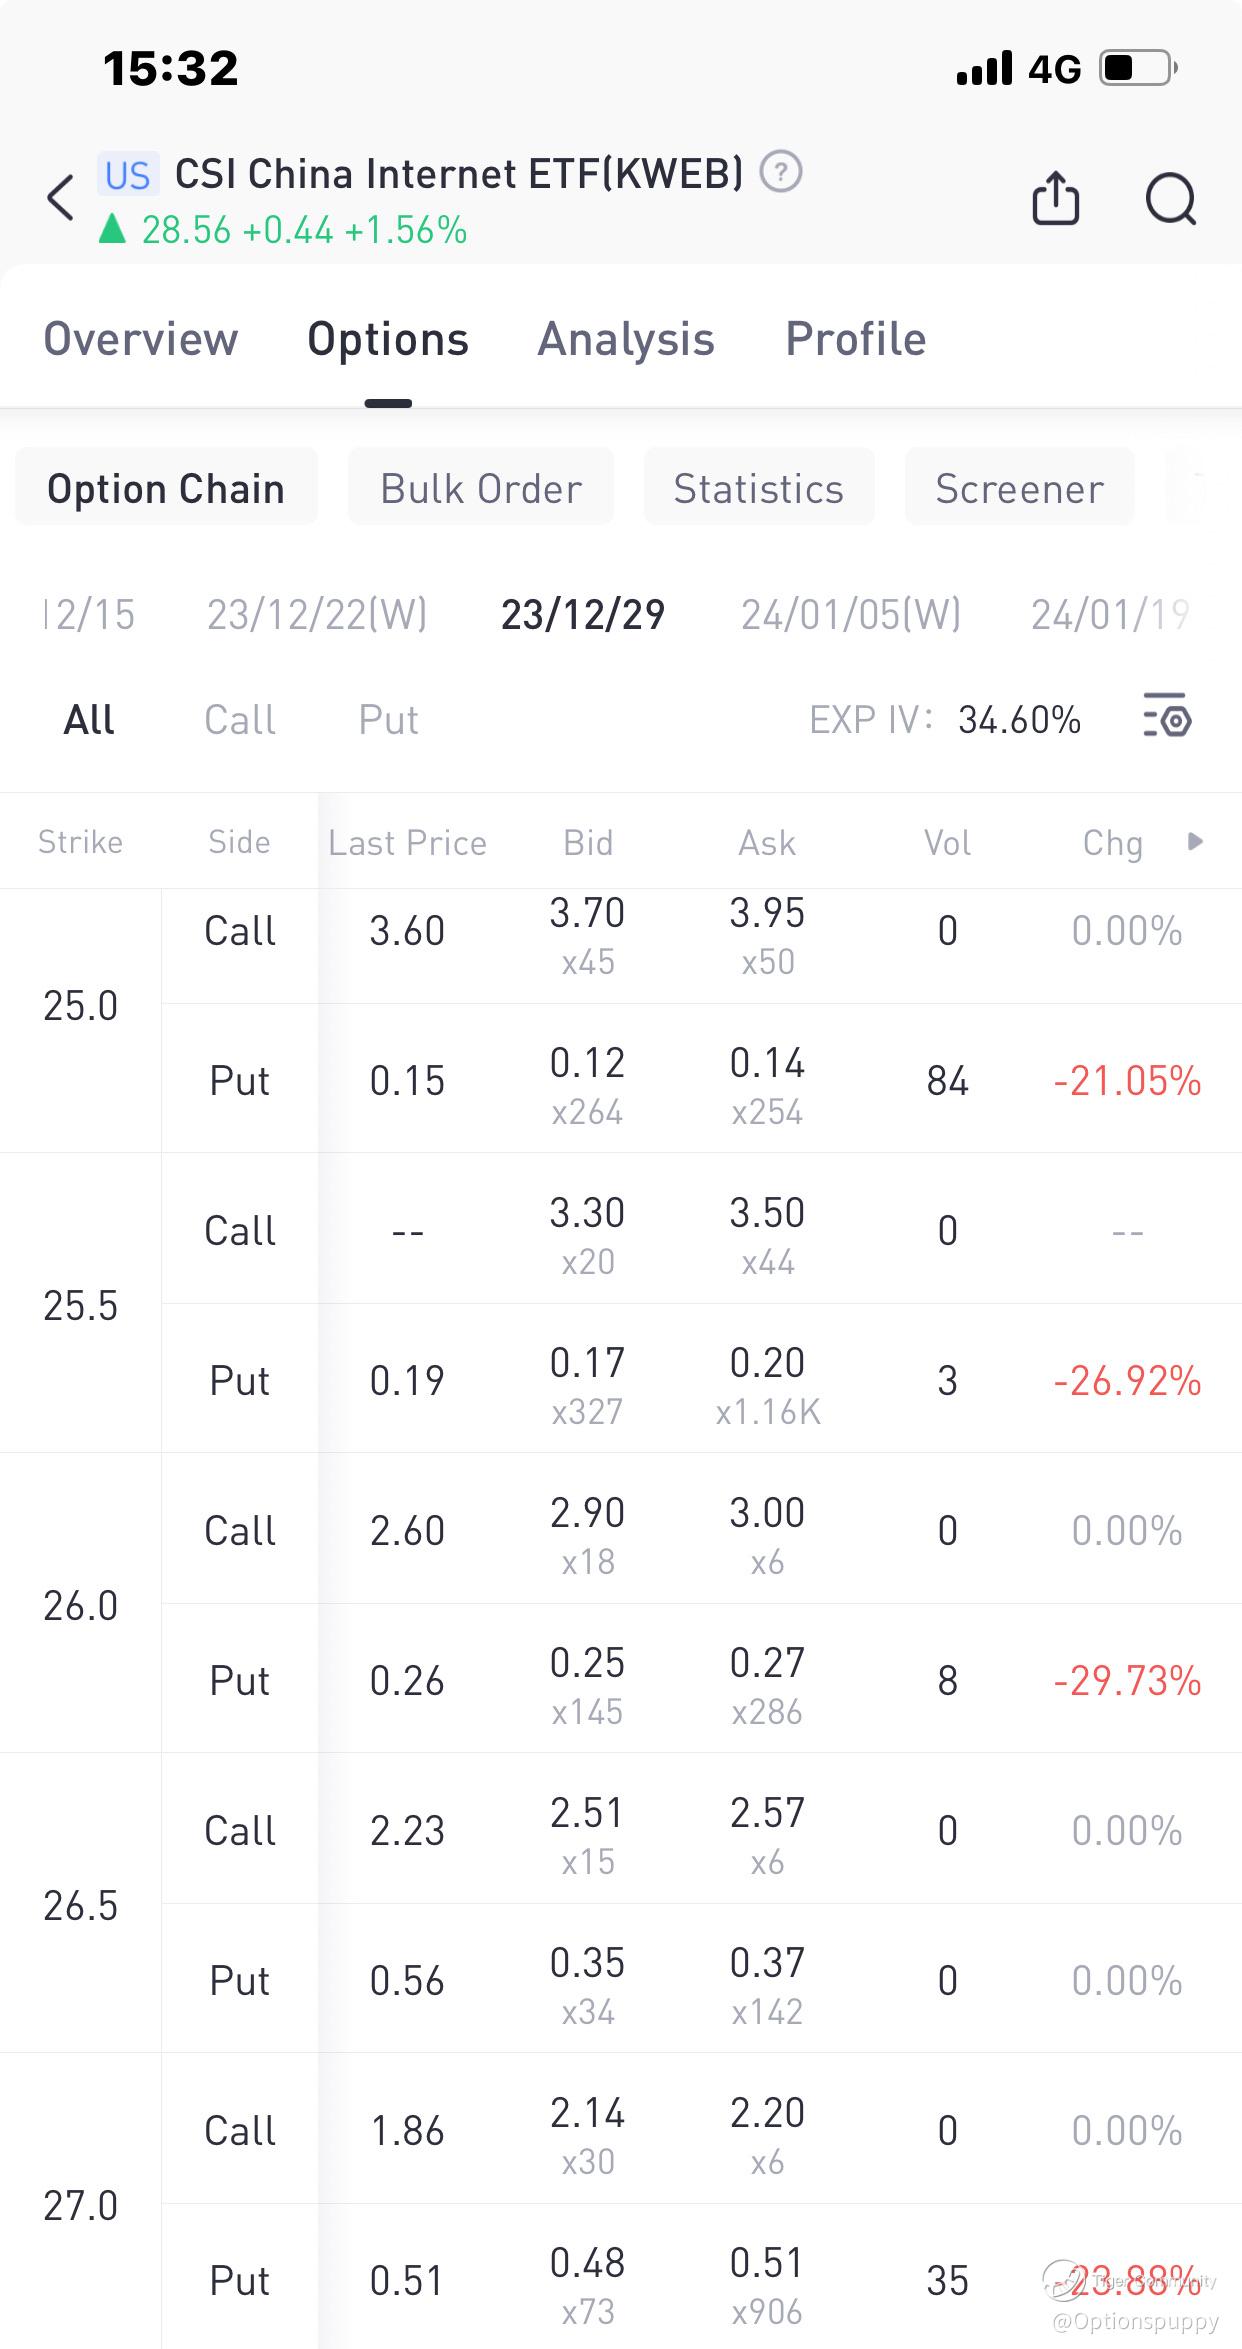The image size is (1242, 2349).
Task: Select the Bulk Order button
Action: click(481, 489)
